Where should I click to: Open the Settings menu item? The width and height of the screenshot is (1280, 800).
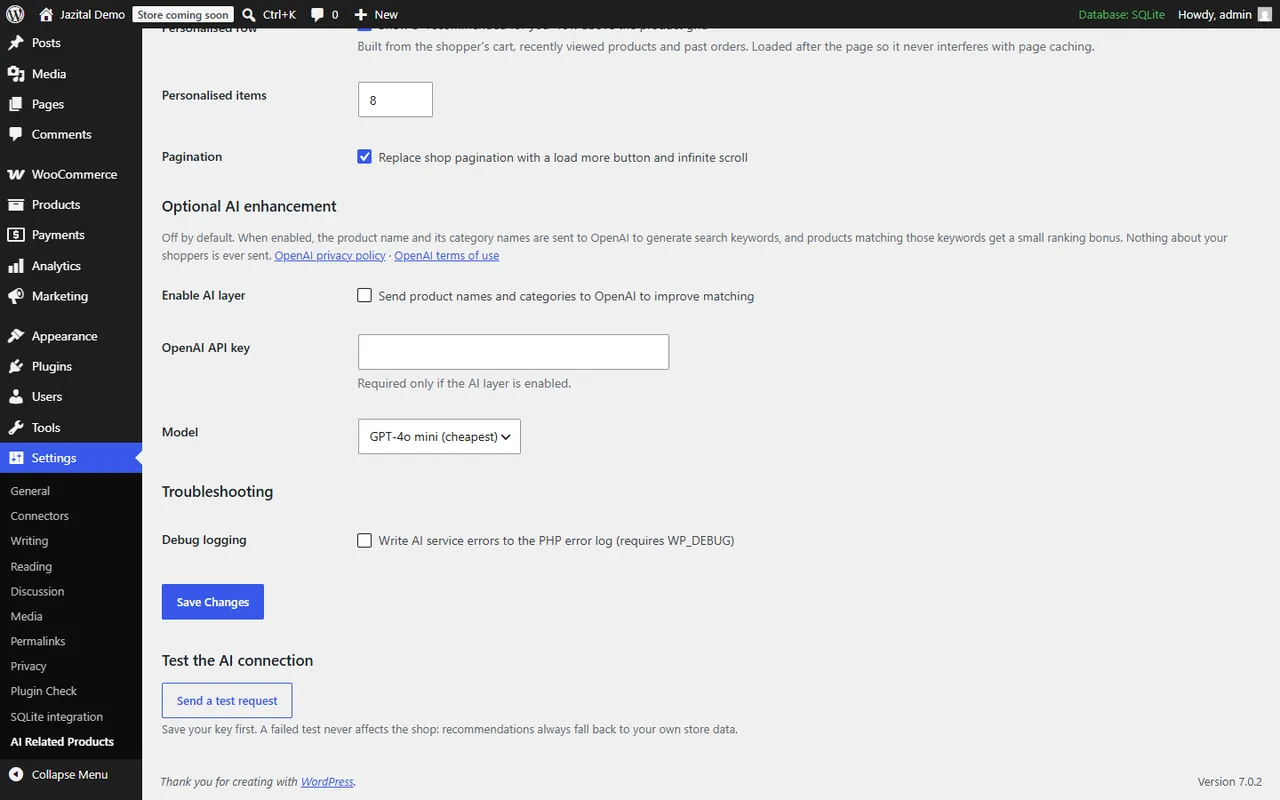pyautogui.click(x=71, y=458)
